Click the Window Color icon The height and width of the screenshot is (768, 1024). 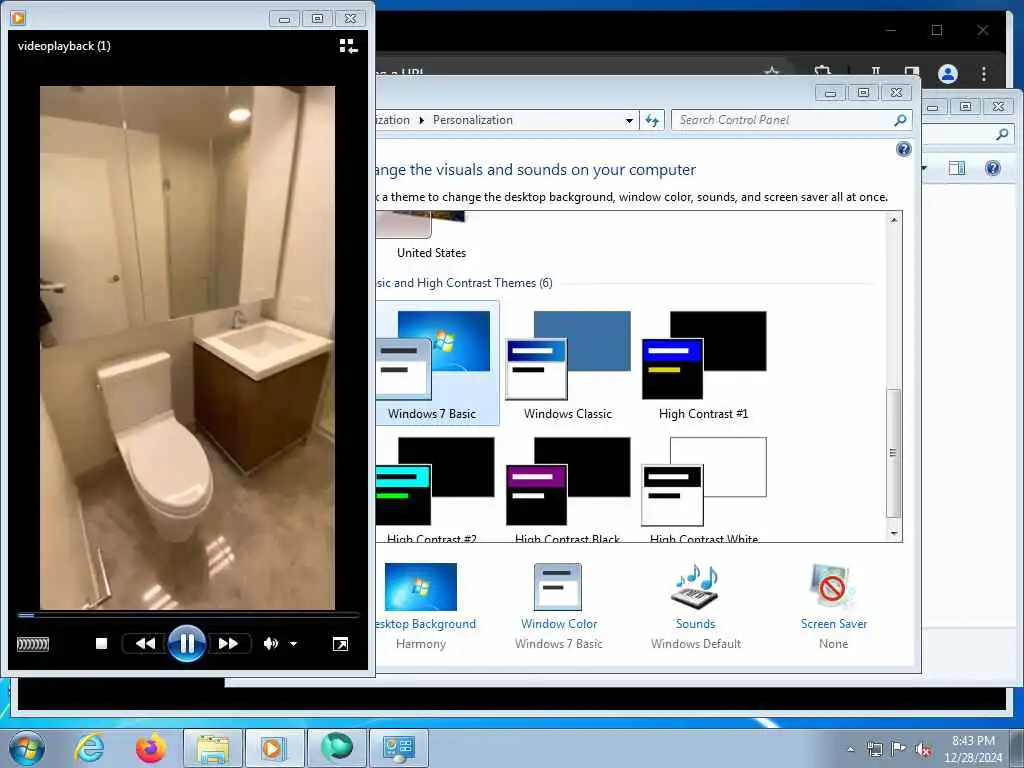pos(558,586)
